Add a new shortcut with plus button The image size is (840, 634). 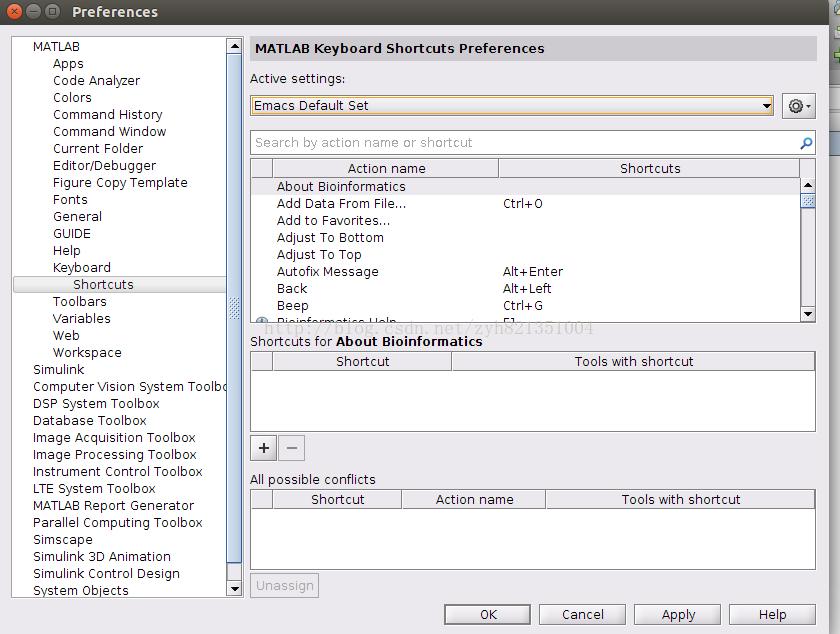click(264, 448)
